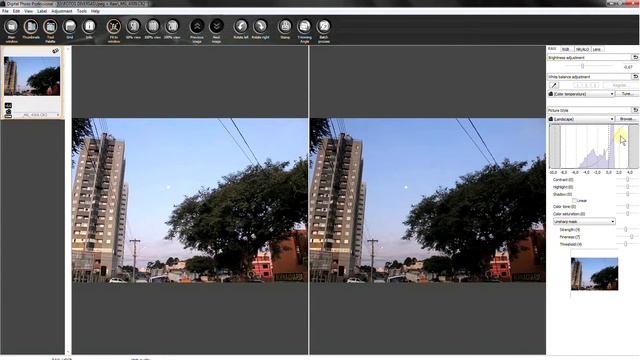640x360 pixels.
Task: Open the Stamp tool
Action: click(x=285, y=27)
